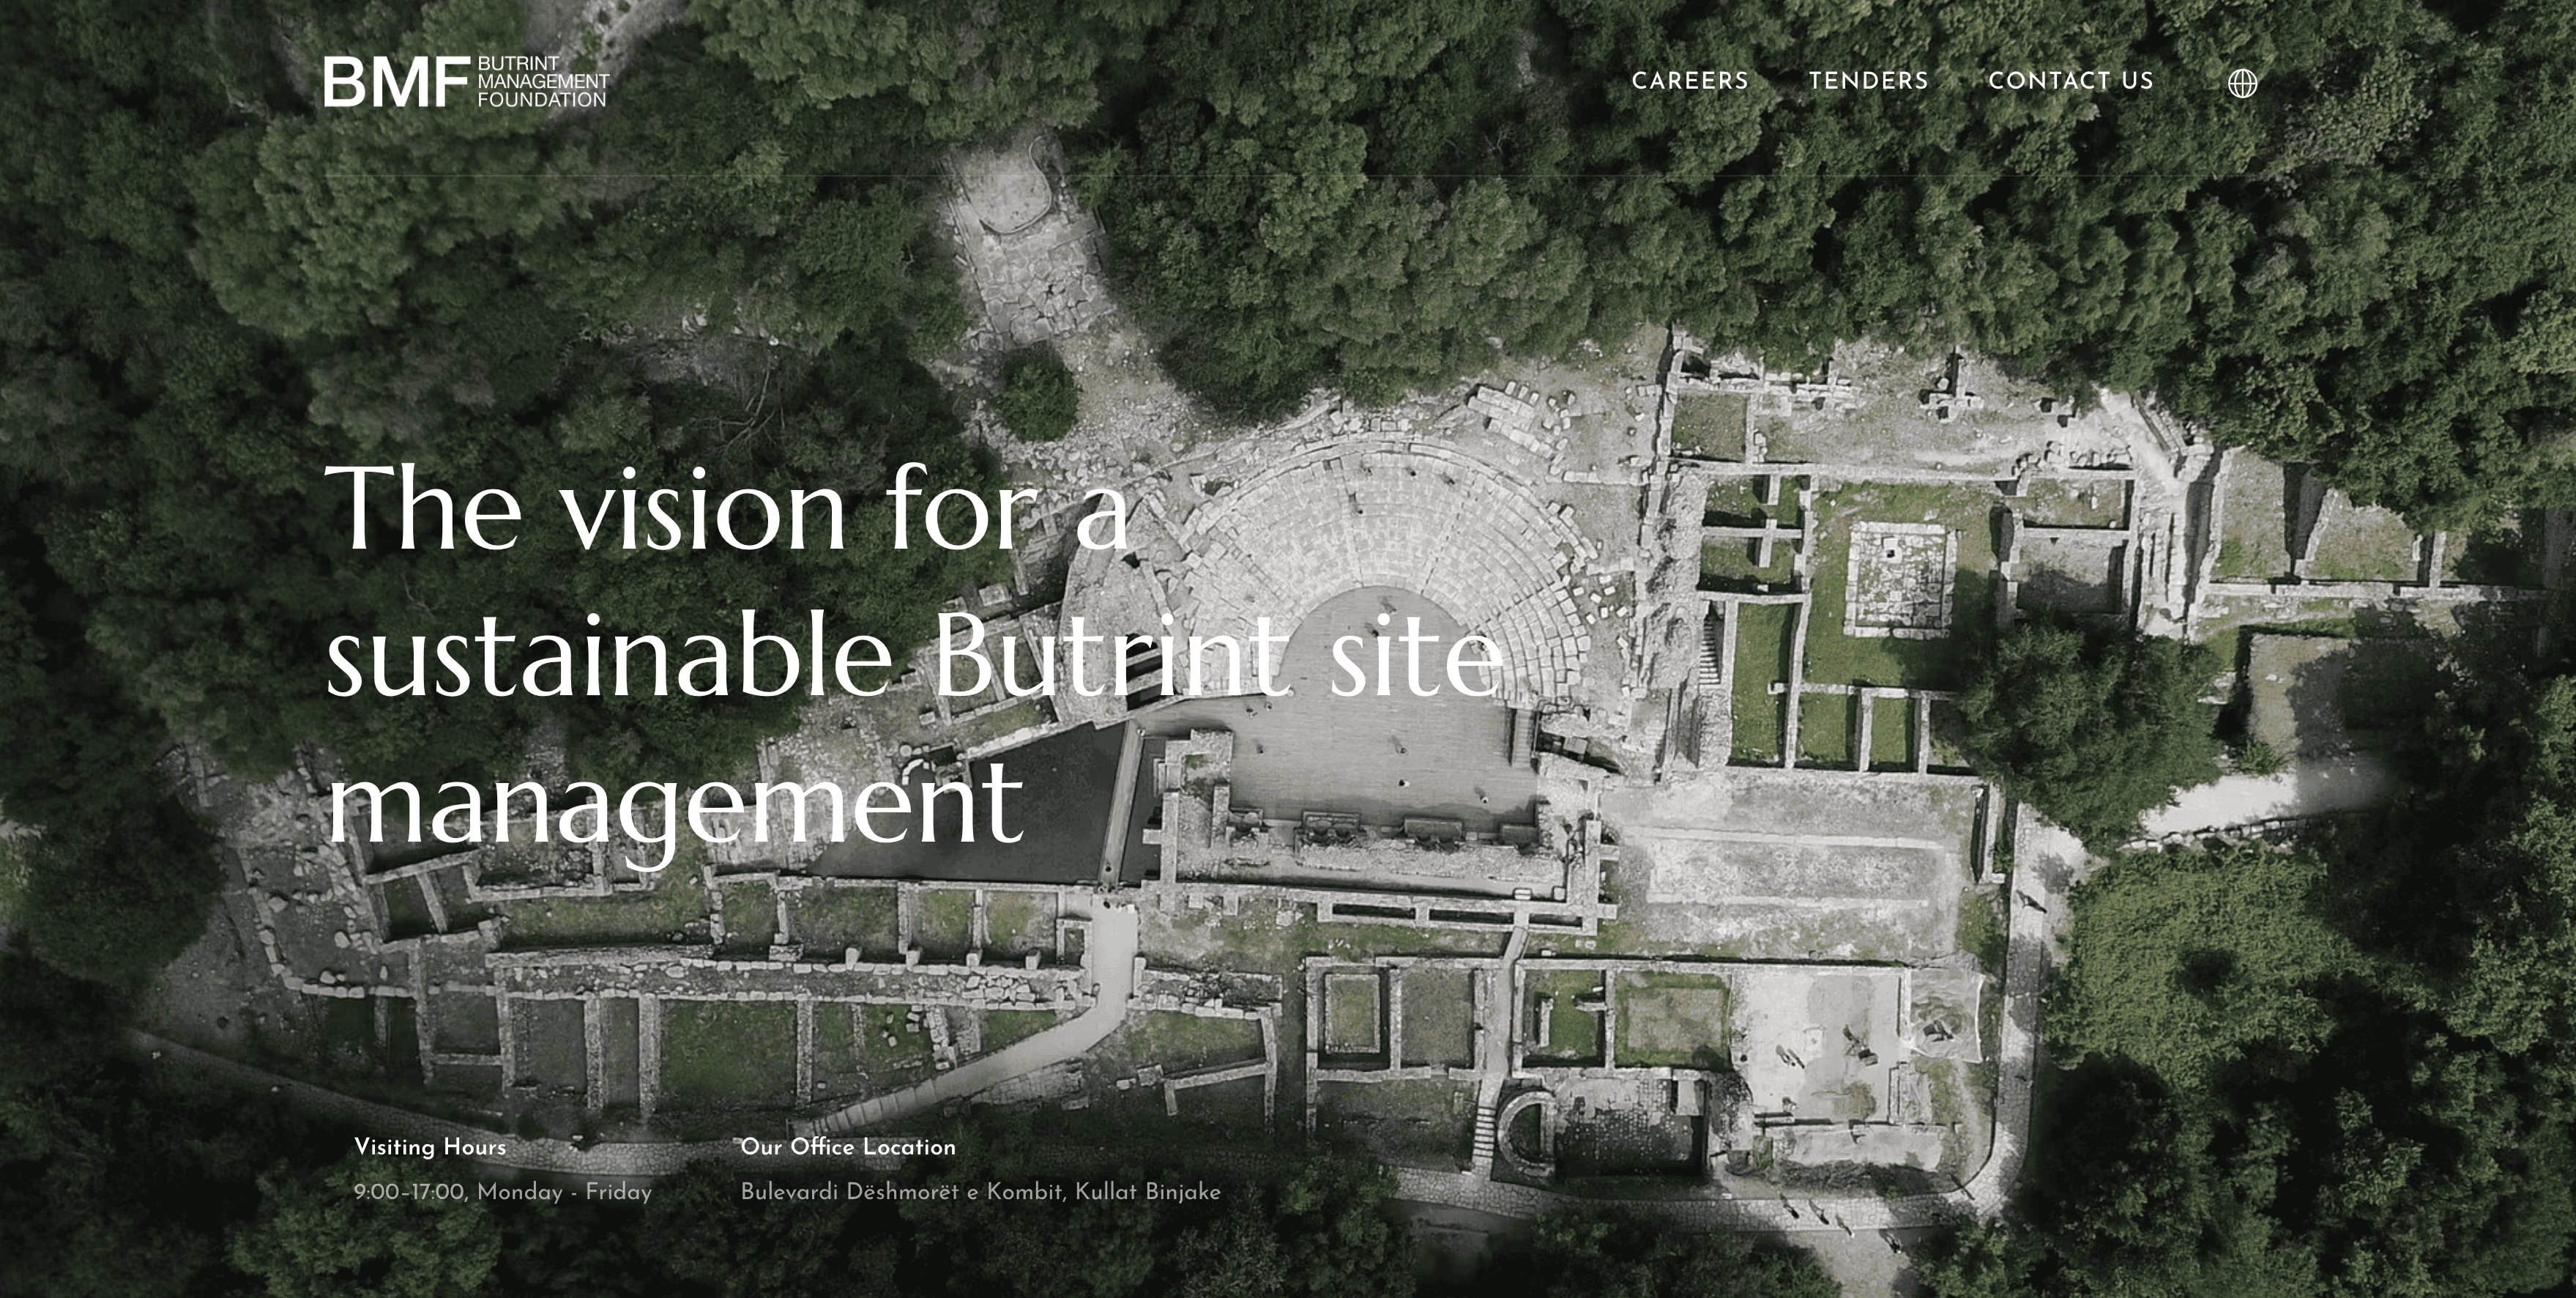
Task: Select the Visiting Hours heading
Action: click(430, 1147)
